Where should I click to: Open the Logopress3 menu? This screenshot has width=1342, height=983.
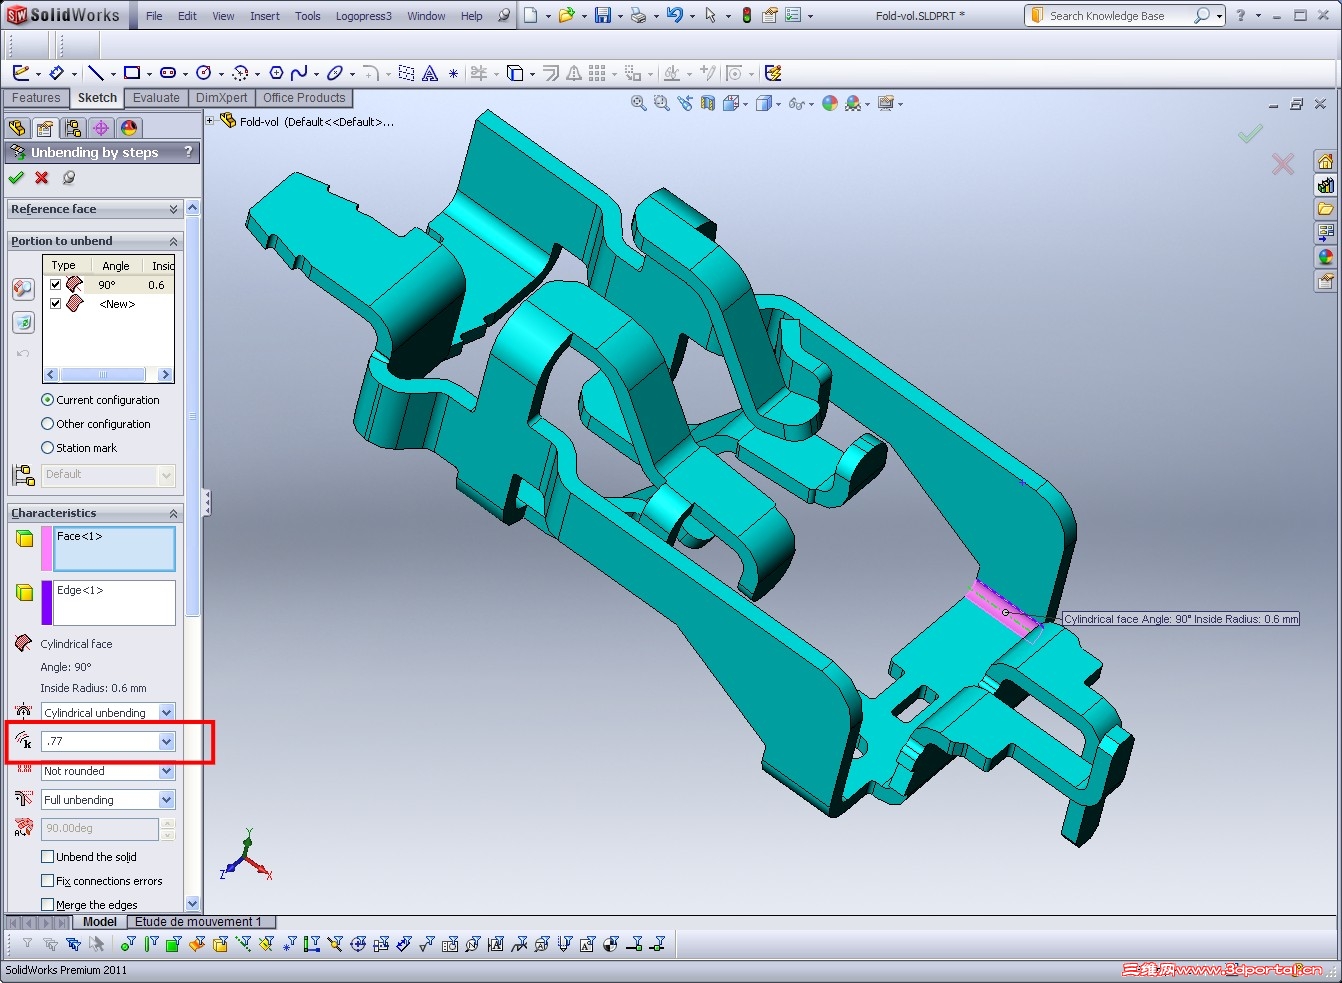click(x=364, y=16)
